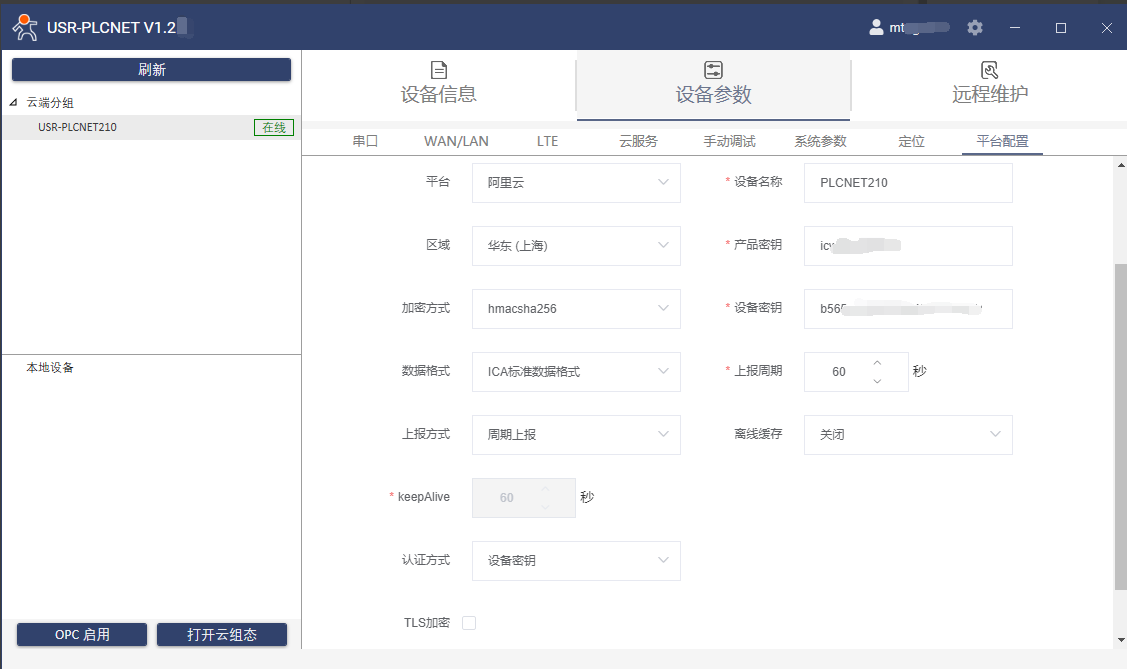Open the 设备信息 document icon tab
Image resolution: width=1127 pixels, height=669 pixels.
438,70
